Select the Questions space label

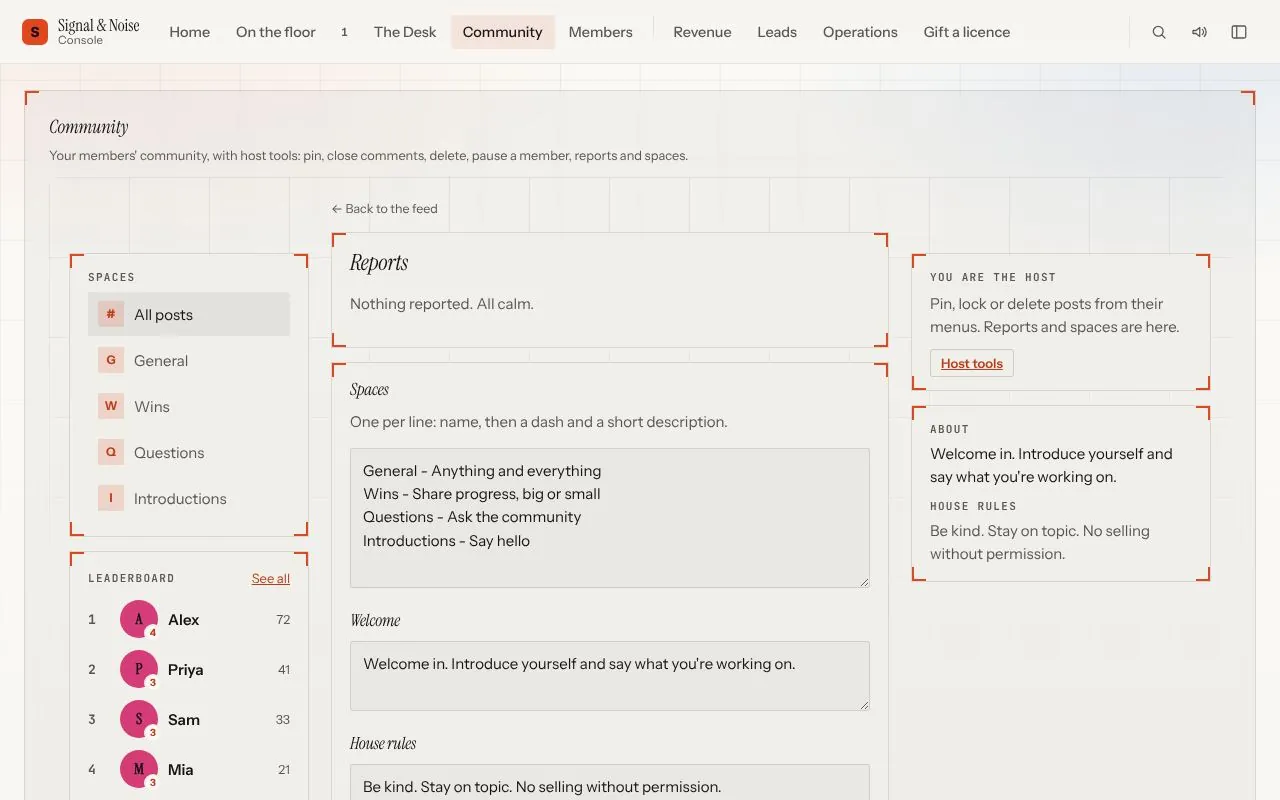[169, 452]
